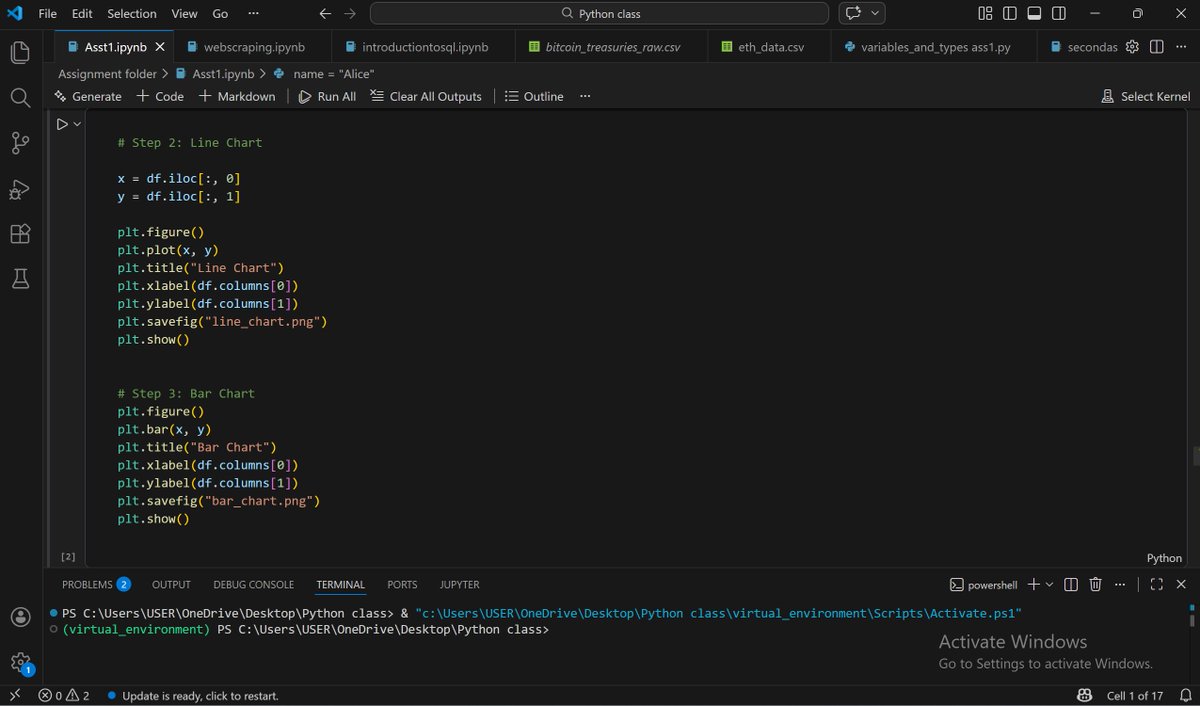Add a new terminal with plus icon
This screenshot has width=1200, height=706.
tap(1034, 584)
